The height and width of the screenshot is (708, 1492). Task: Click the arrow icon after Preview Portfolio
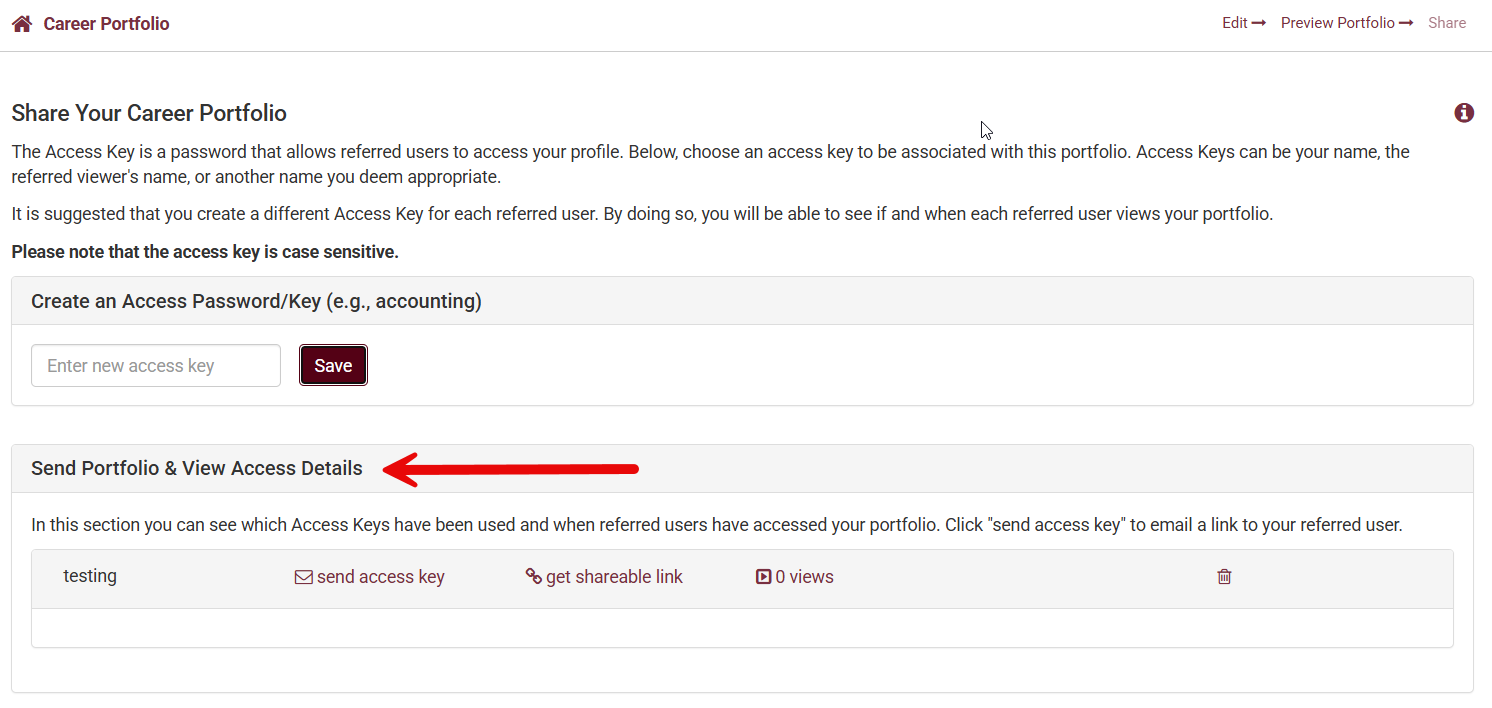pos(1406,23)
